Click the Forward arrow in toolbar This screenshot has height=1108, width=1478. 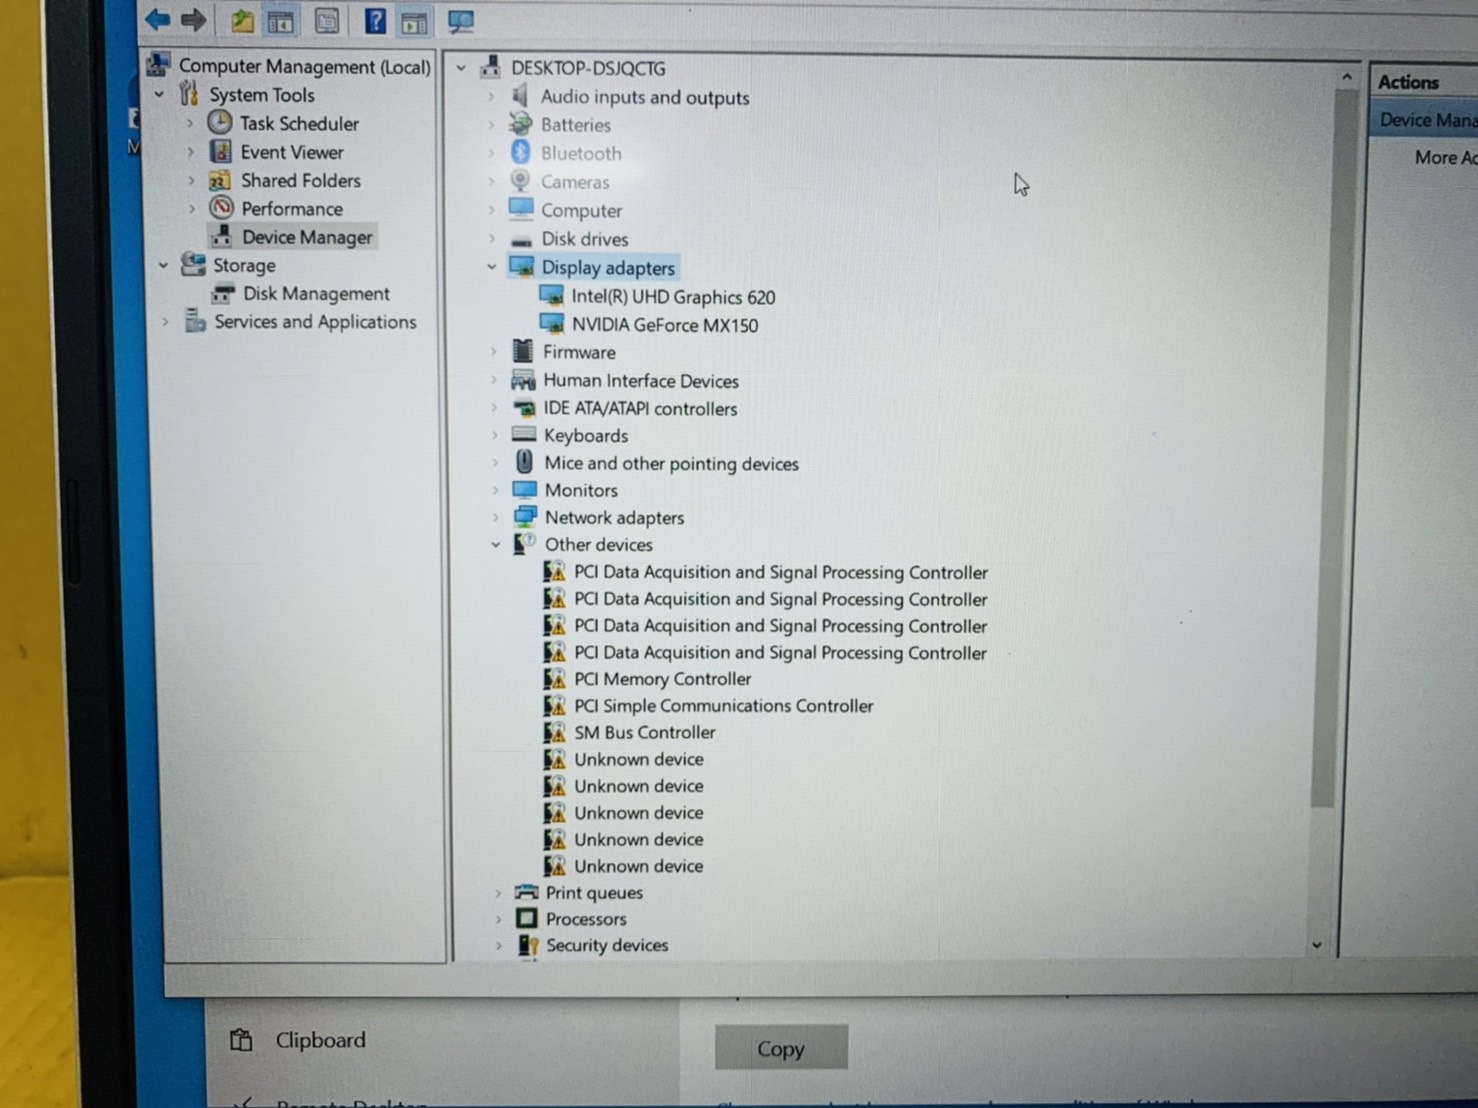click(x=194, y=20)
